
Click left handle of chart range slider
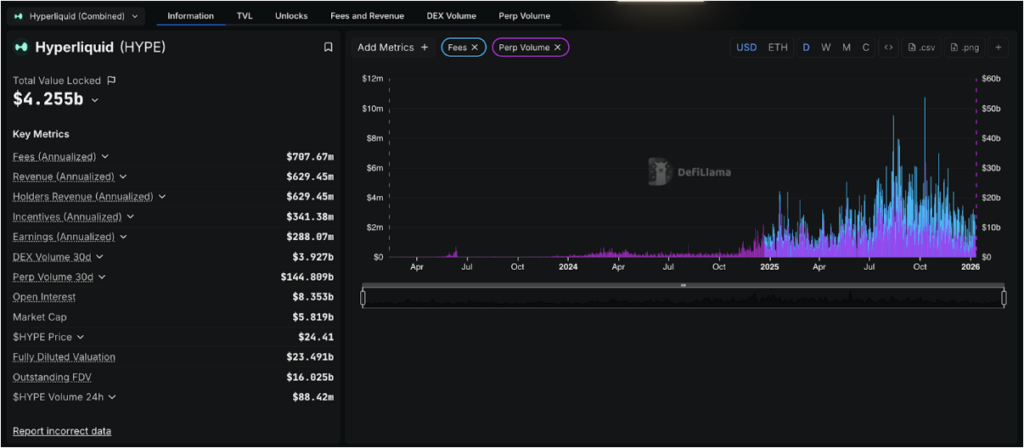(x=363, y=298)
